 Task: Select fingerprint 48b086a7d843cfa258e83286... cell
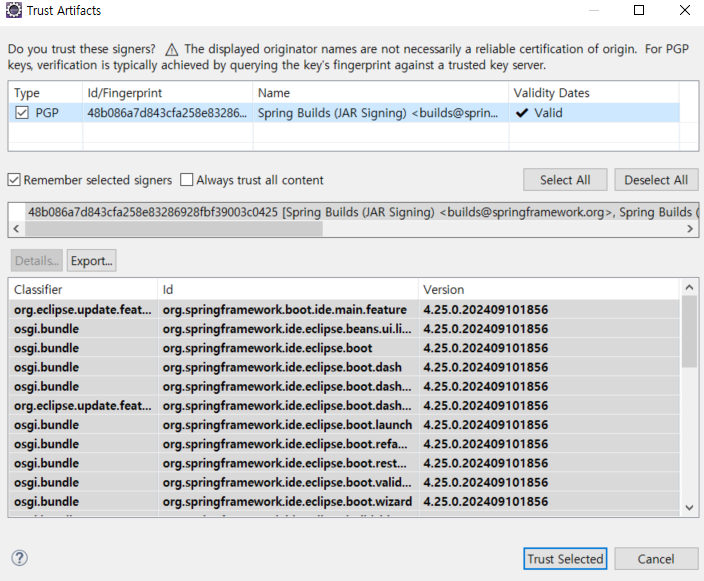coord(167,113)
